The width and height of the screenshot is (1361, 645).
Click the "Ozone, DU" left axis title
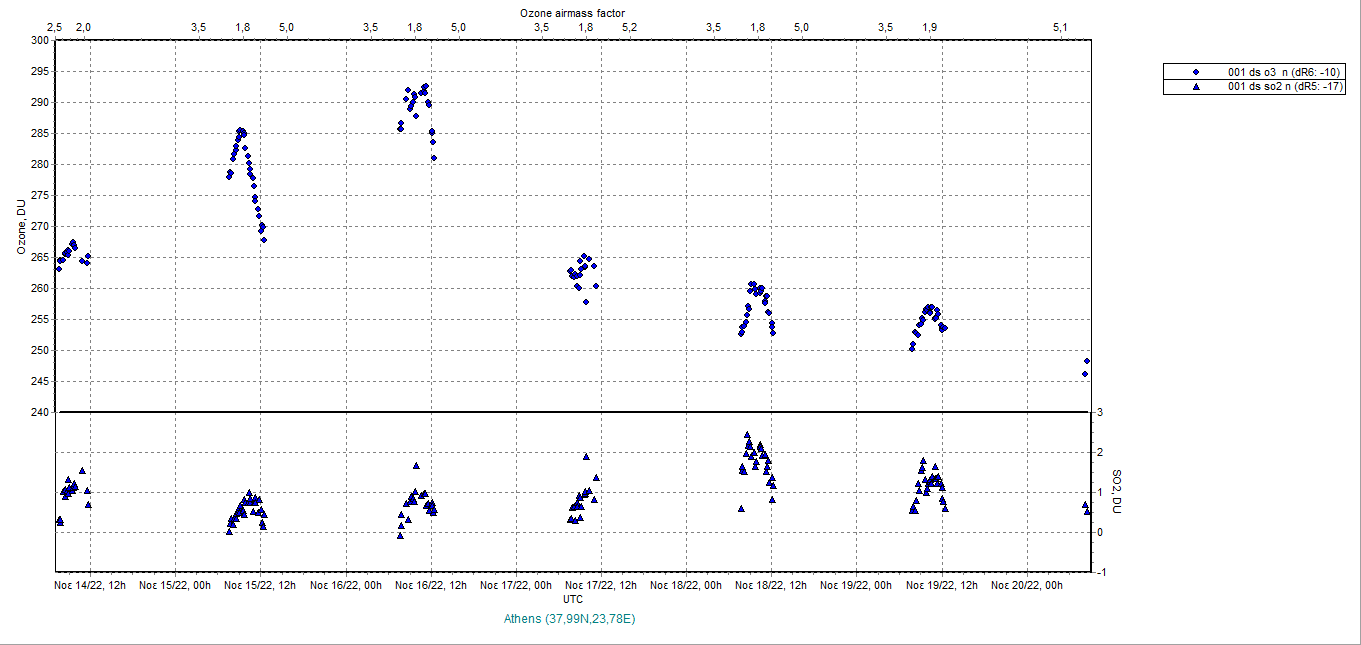click(x=21, y=226)
